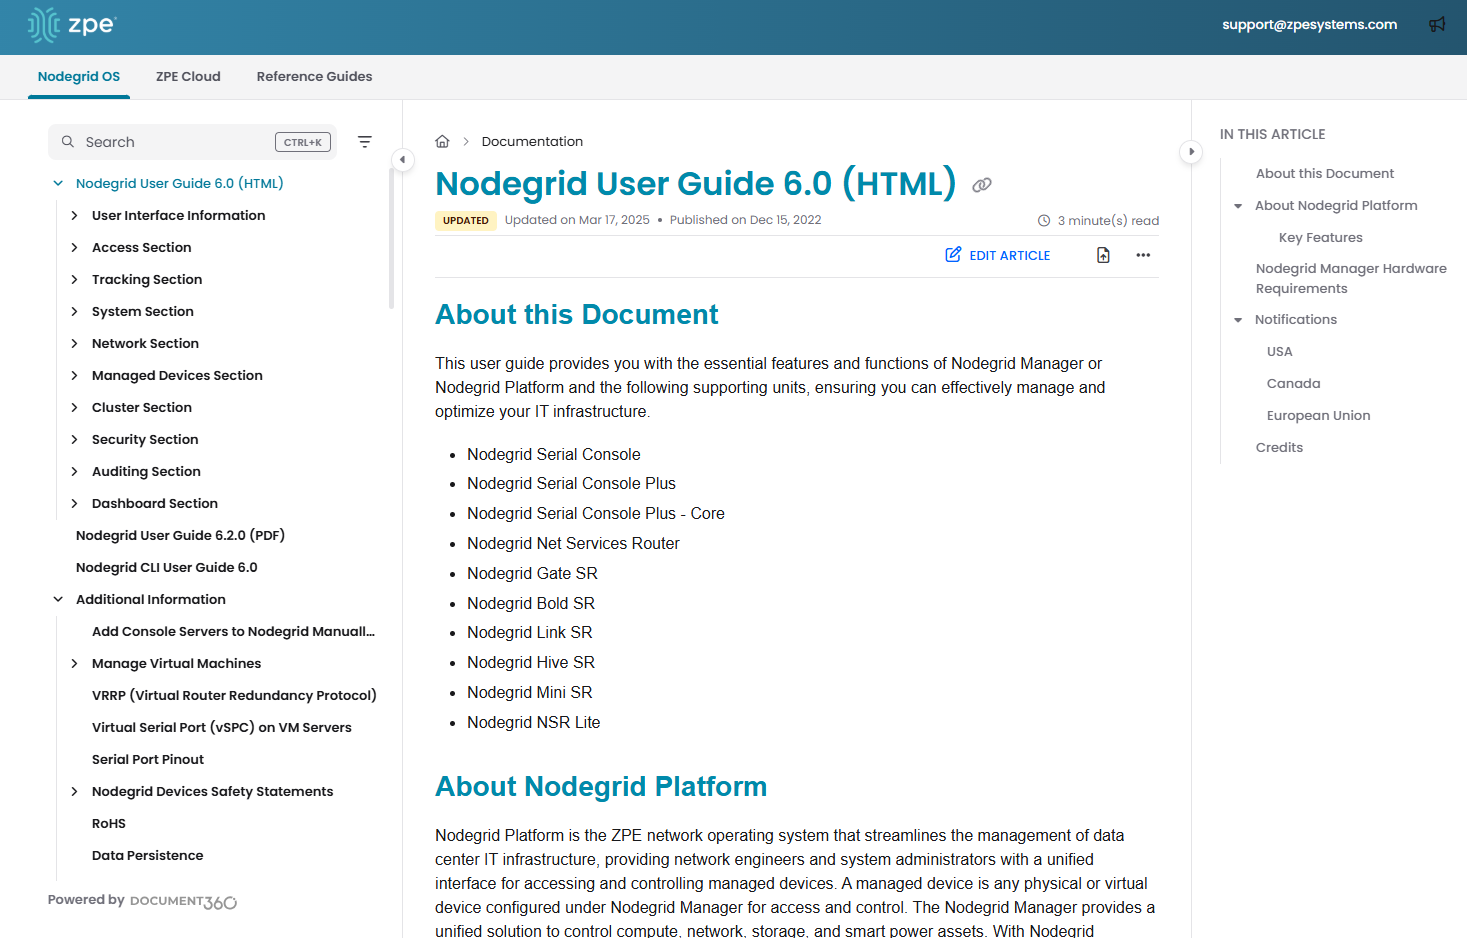The width and height of the screenshot is (1467, 938).
Task: Expand Dashboard Section chevron
Action: coord(74,503)
